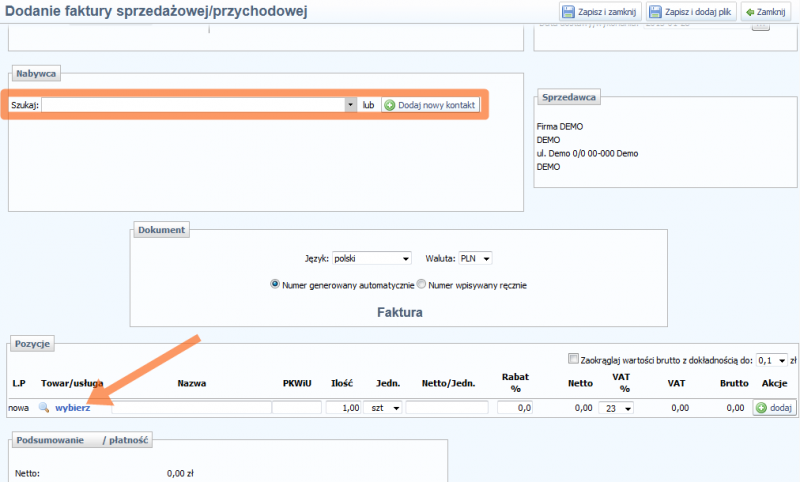The height and width of the screenshot is (482, 800).
Task: Click green arrow icon on Zamknij button
Action: [x=748, y=12]
